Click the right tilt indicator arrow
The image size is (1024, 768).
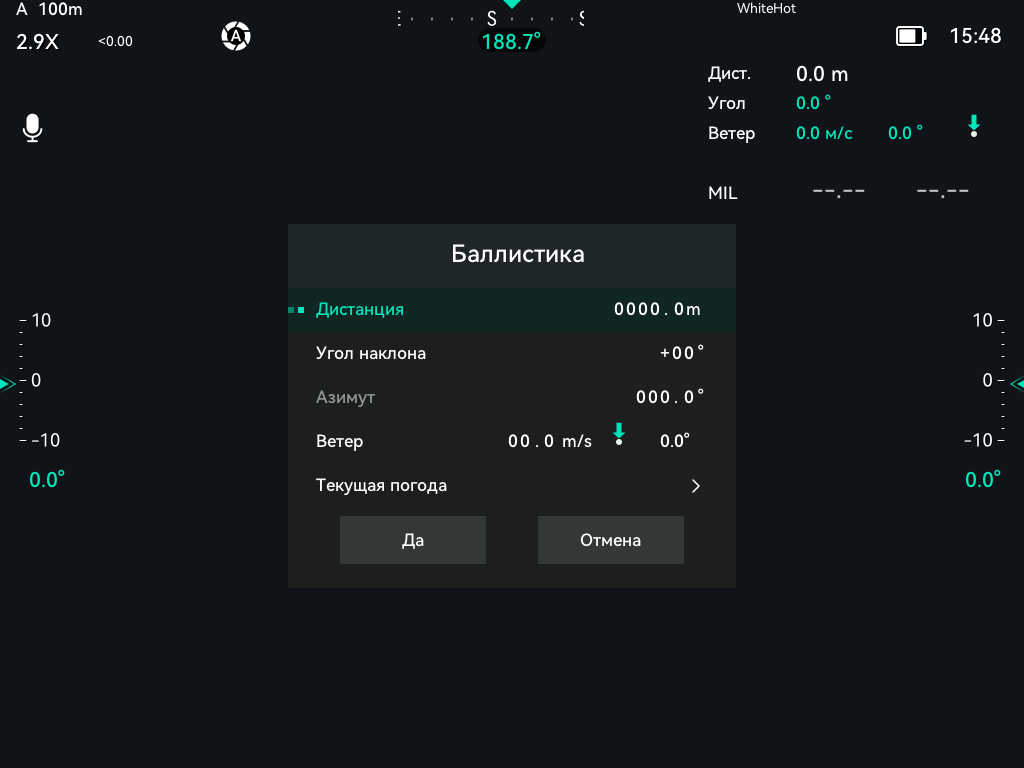[1017, 384]
